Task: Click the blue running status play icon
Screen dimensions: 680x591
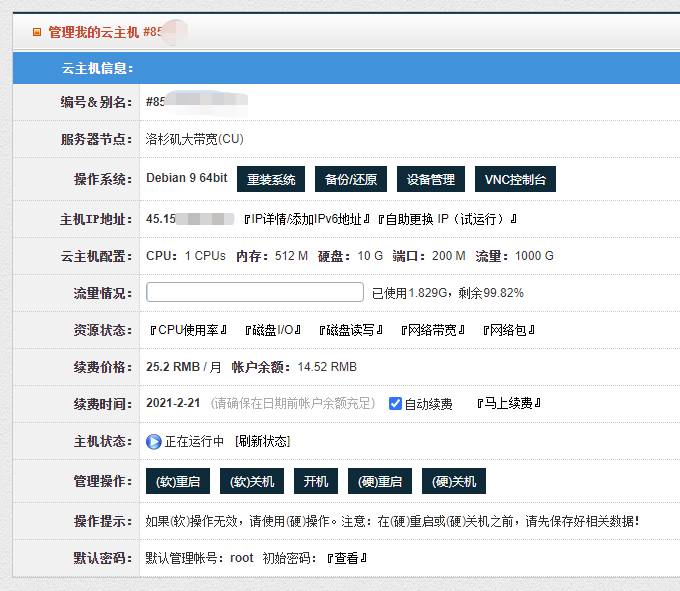Action: click(154, 441)
